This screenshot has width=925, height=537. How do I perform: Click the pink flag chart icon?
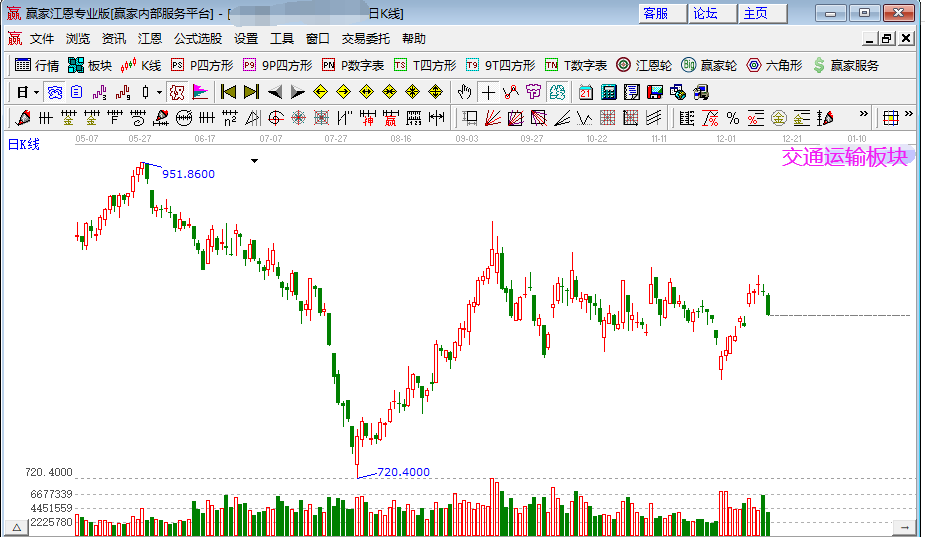pos(201,92)
